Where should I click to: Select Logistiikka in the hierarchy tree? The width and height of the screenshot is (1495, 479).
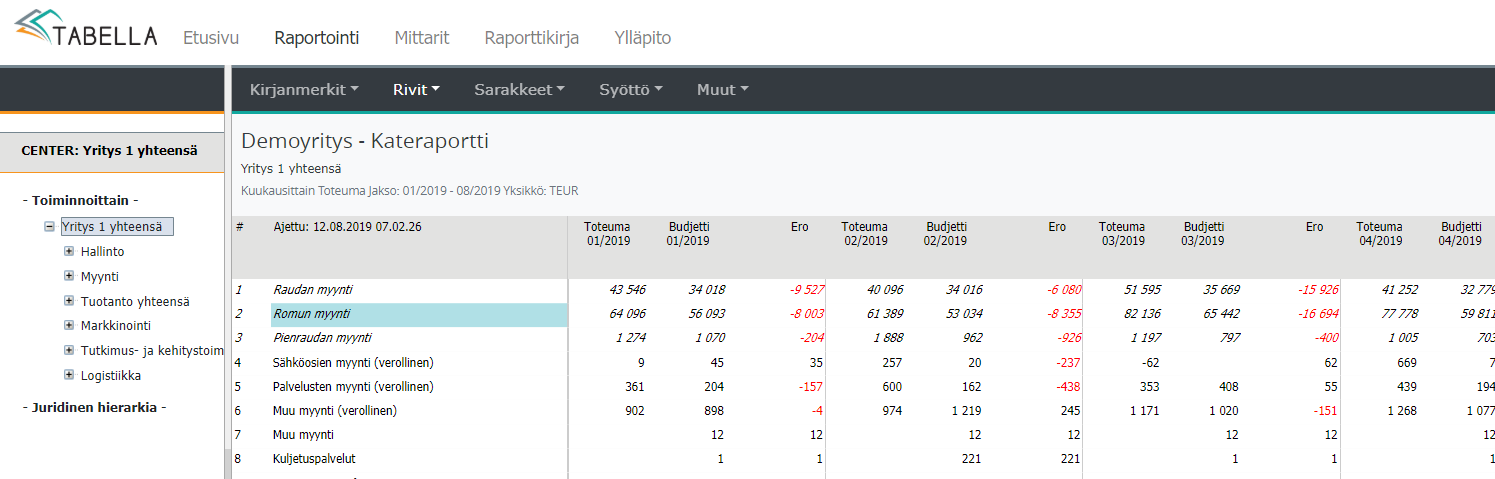pos(110,376)
